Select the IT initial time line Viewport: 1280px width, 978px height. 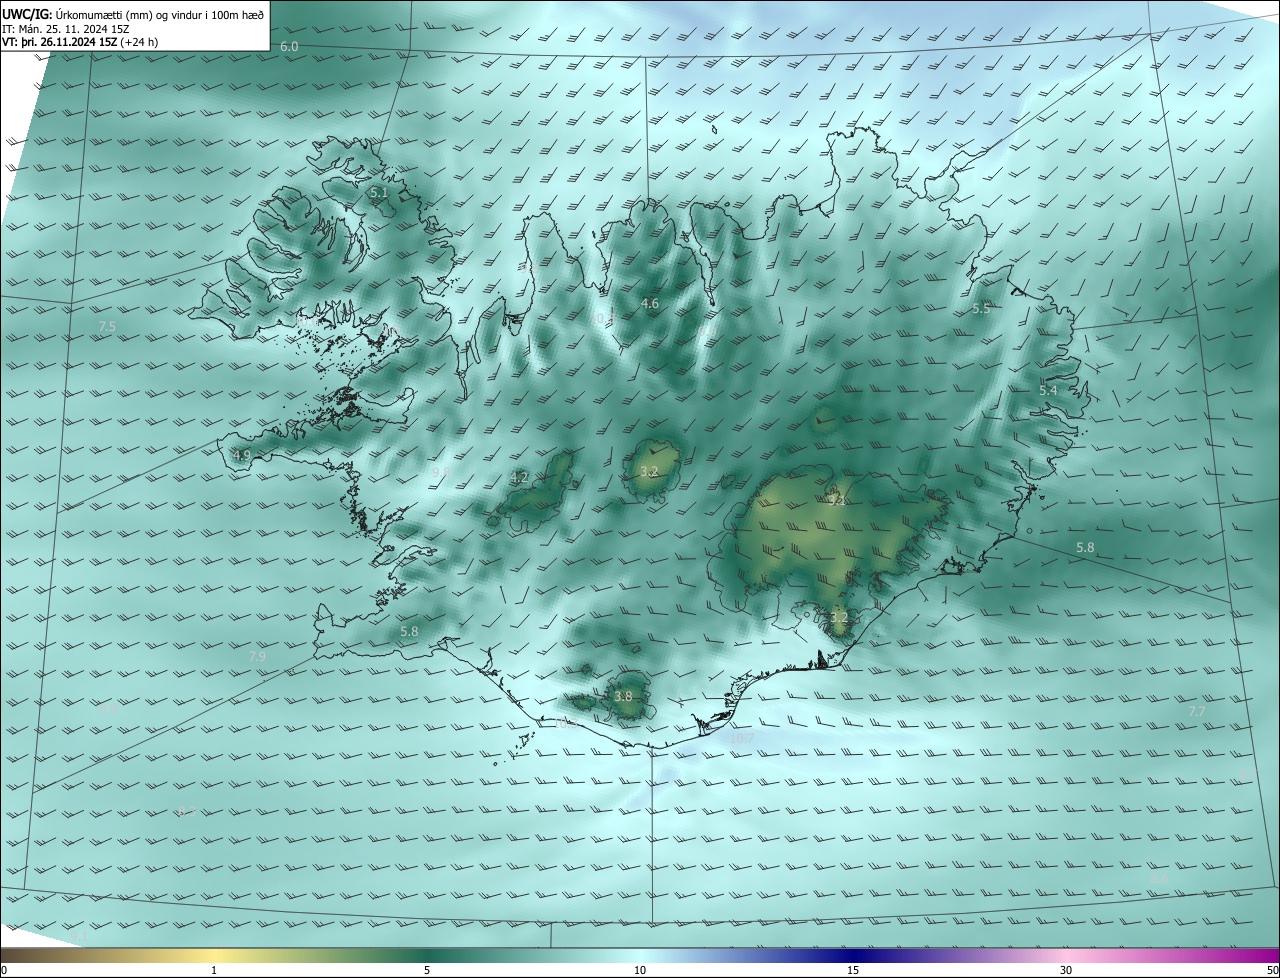click(66, 28)
